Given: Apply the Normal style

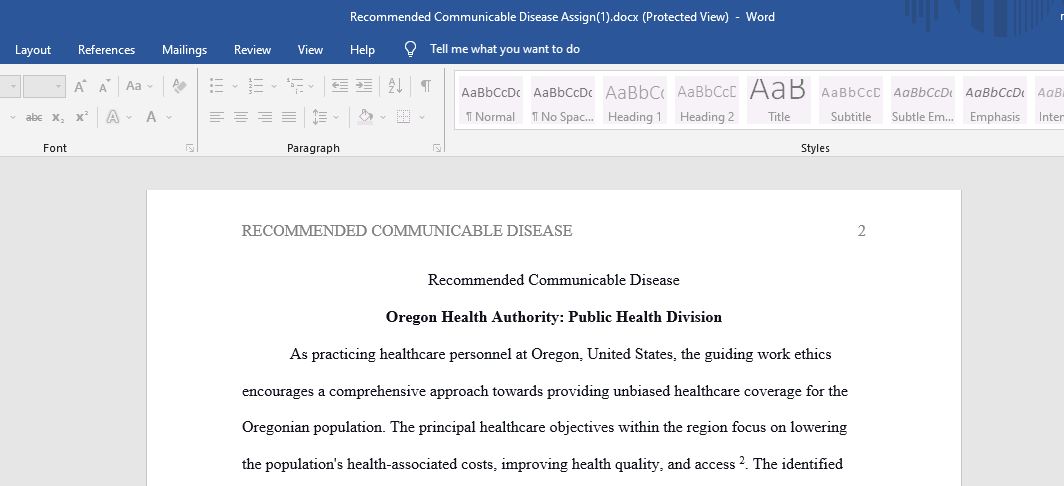Looking at the screenshot, I should pyautogui.click(x=491, y=100).
